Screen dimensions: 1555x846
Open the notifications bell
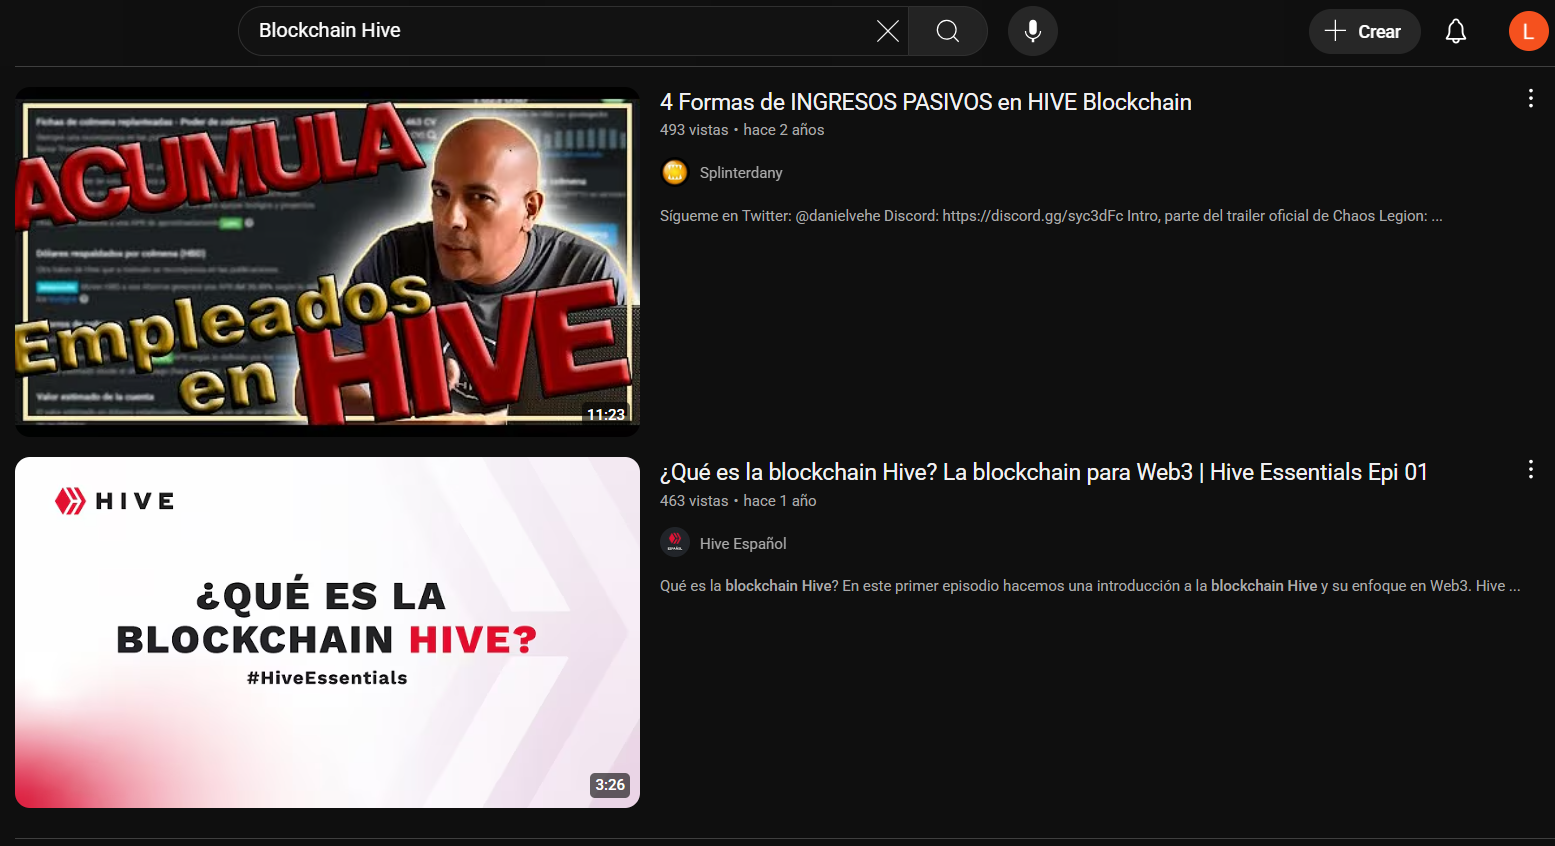click(x=1456, y=31)
